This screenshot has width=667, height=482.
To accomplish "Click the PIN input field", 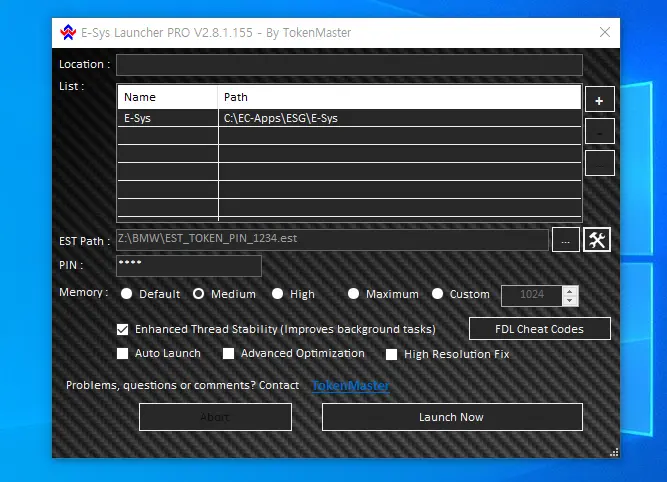I will tap(189, 266).
